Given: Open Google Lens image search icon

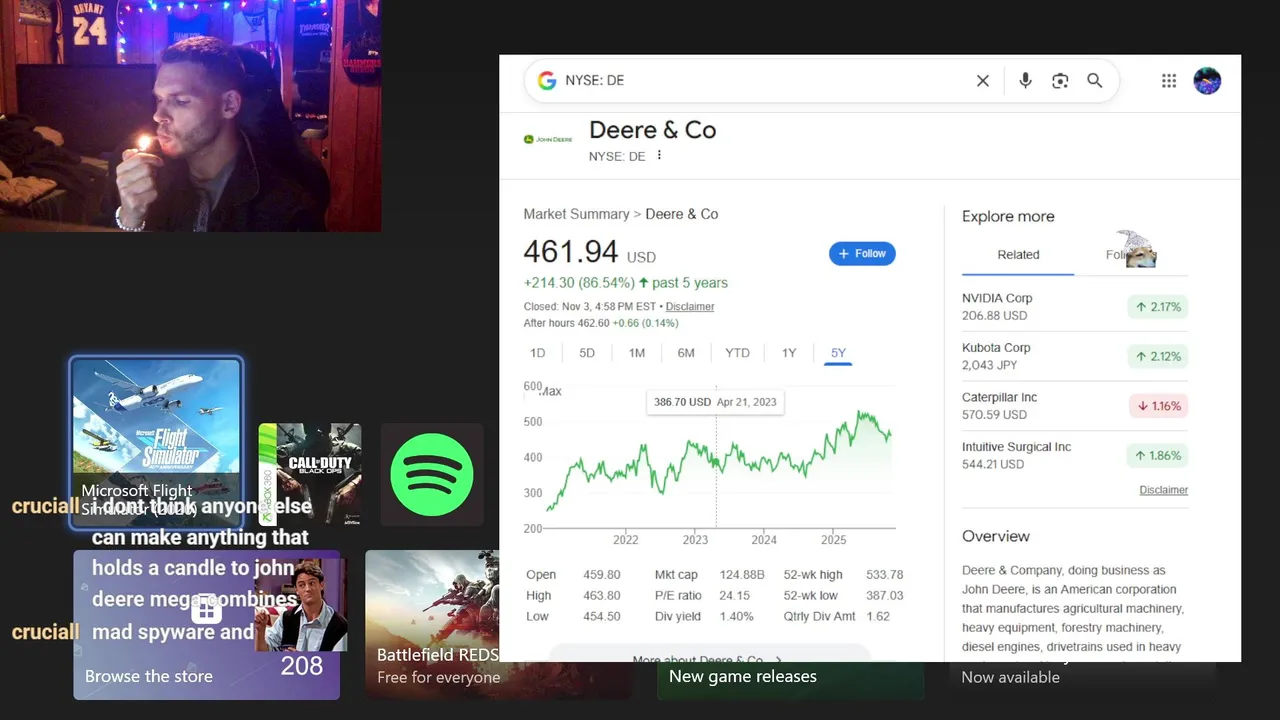Looking at the screenshot, I should click(x=1060, y=81).
